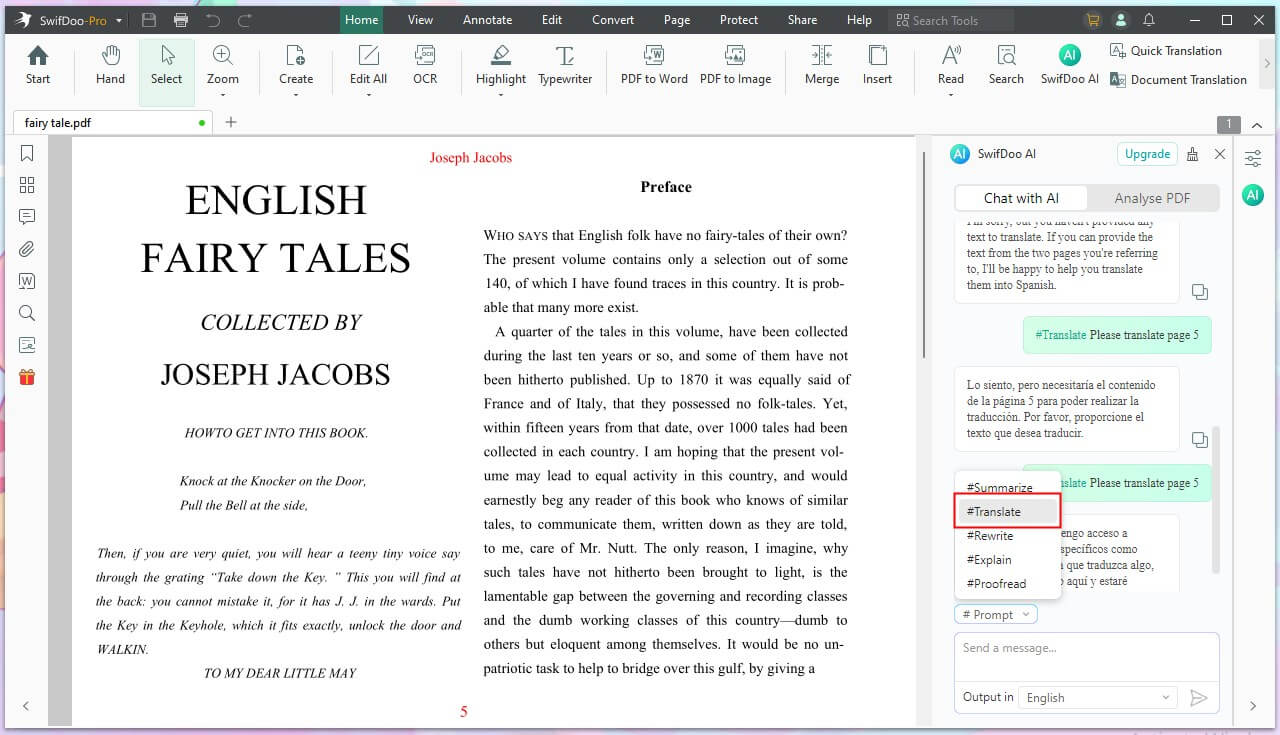Select the Typewriter tool
Image resolution: width=1280 pixels, height=735 pixels.
point(565,66)
